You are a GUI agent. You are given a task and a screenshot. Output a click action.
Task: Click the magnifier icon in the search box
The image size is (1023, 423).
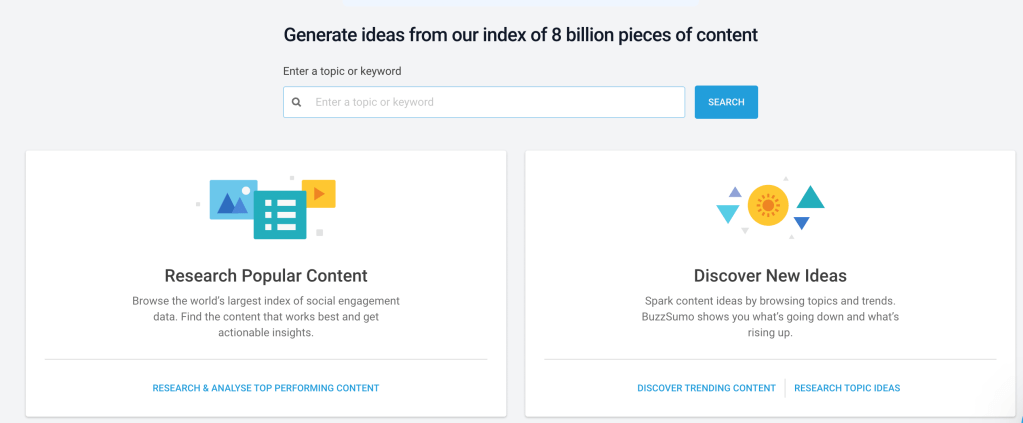[297, 102]
